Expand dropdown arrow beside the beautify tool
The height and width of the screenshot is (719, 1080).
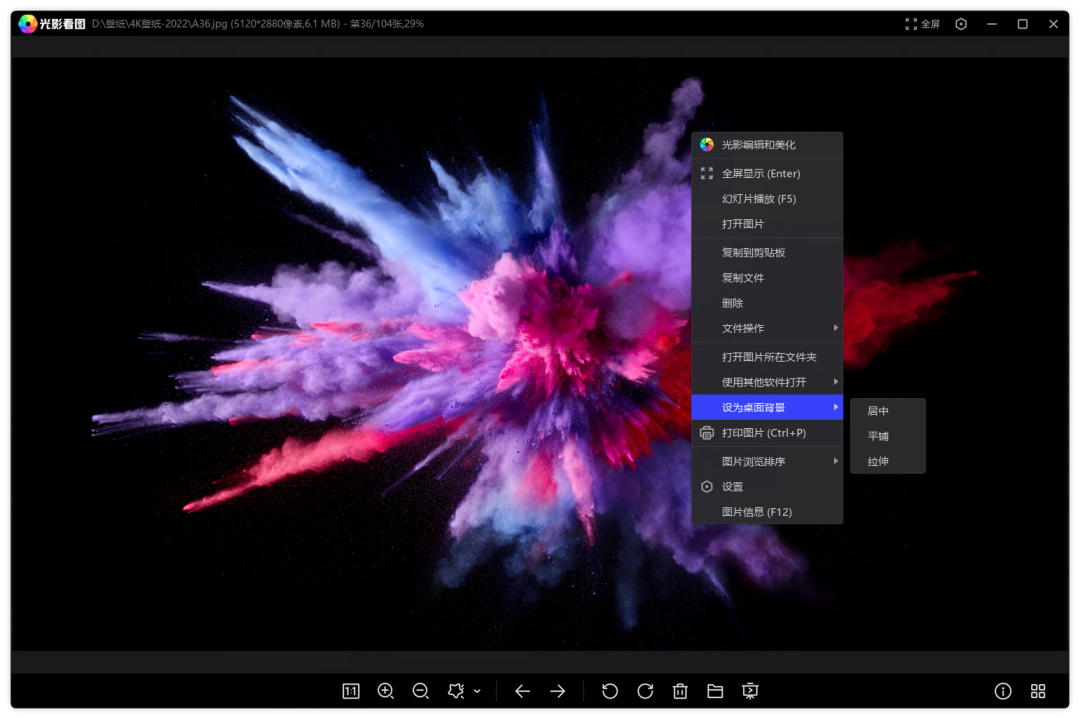pyautogui.click(x=477, y=691)
